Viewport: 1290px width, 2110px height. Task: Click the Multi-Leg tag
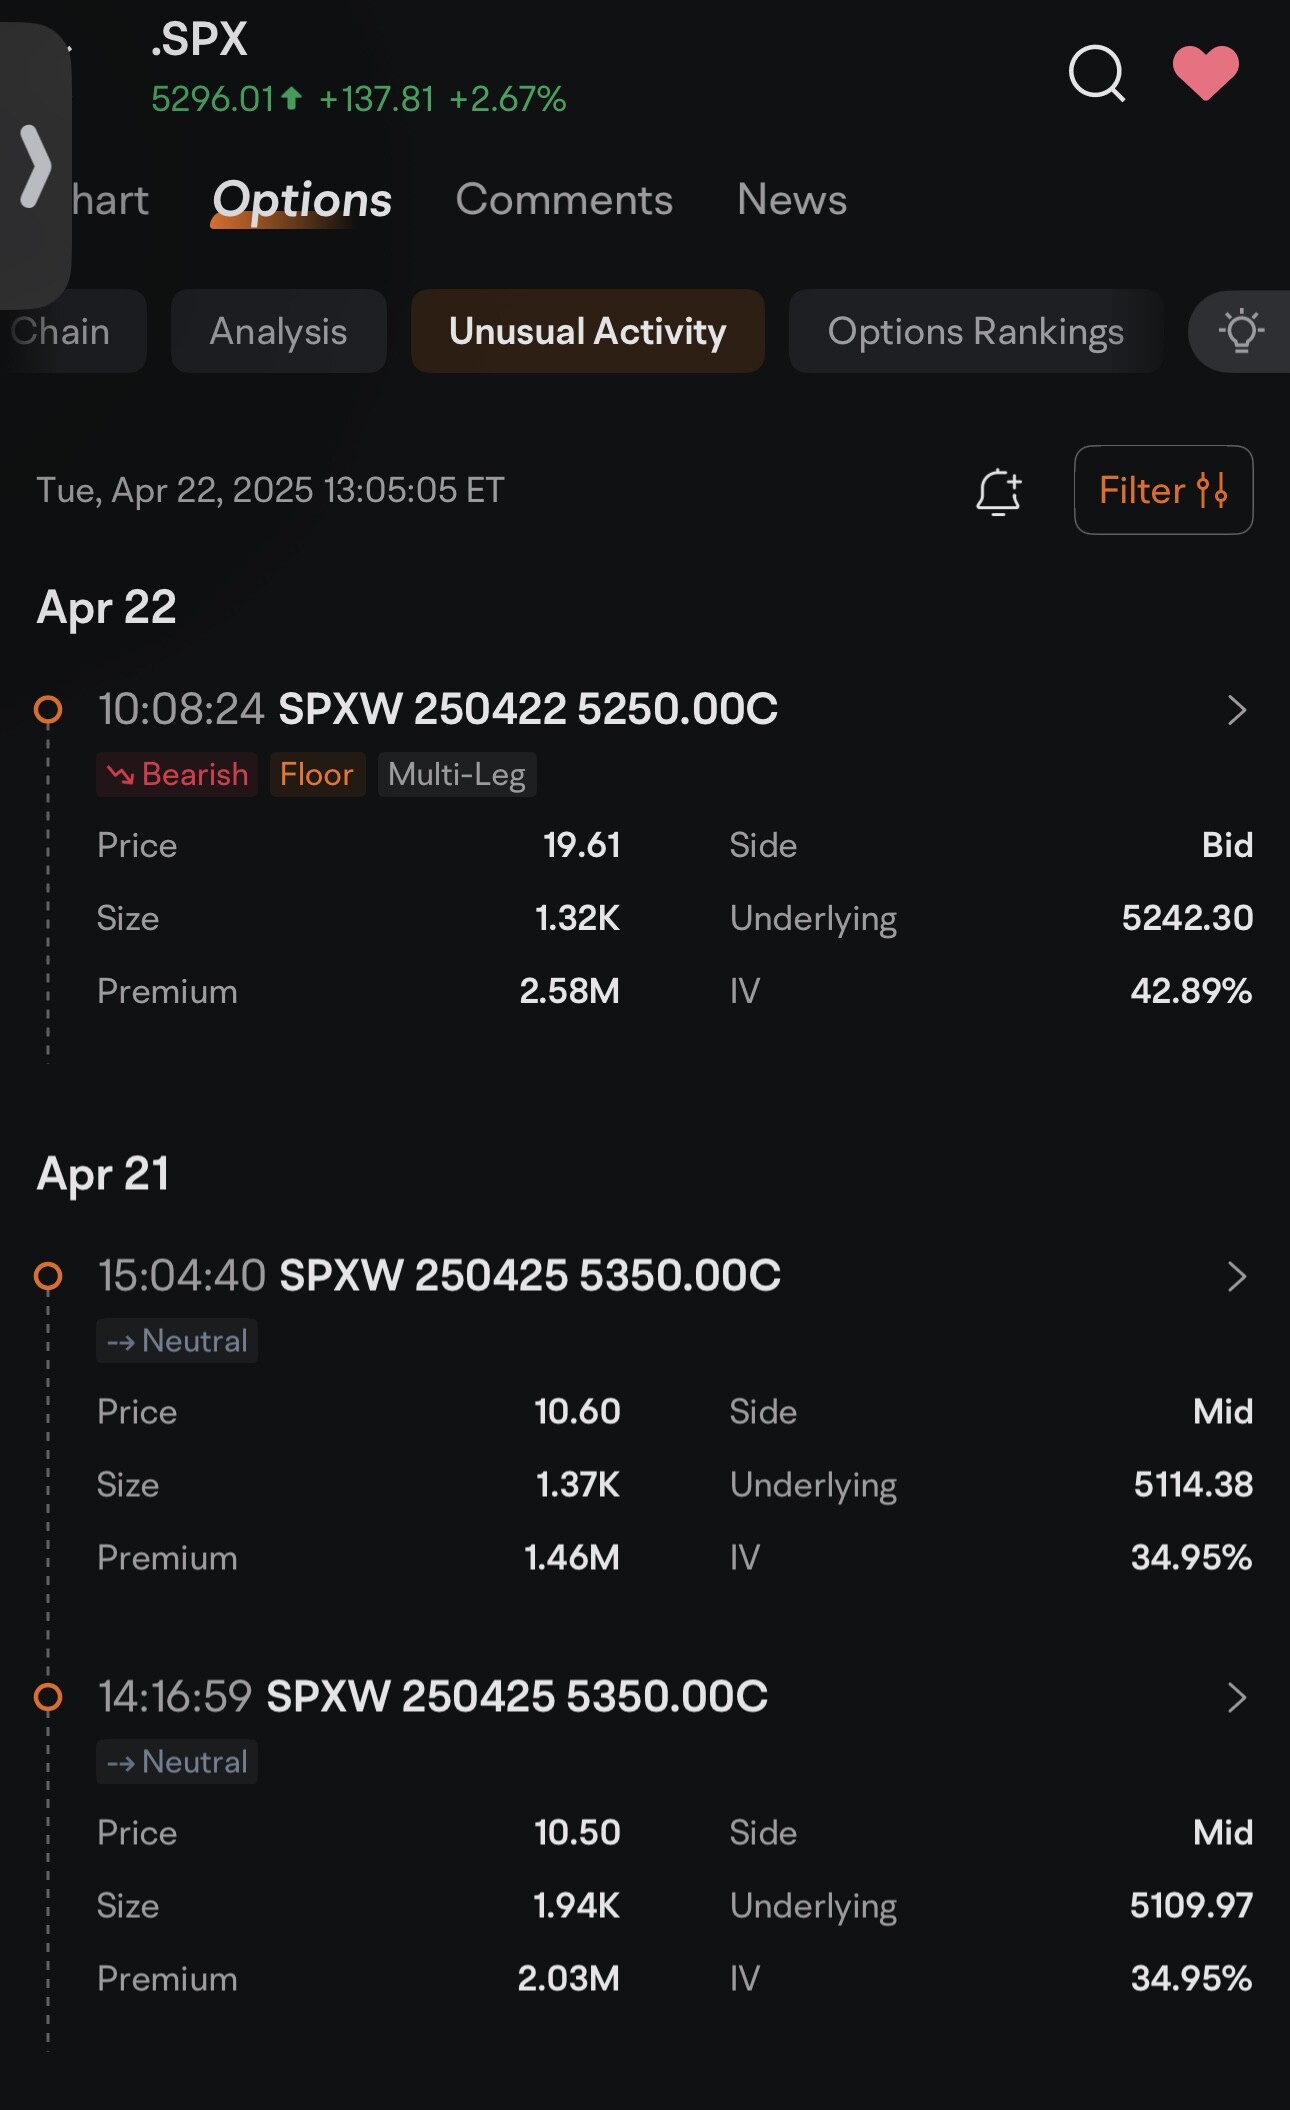(x=457, y=775)
